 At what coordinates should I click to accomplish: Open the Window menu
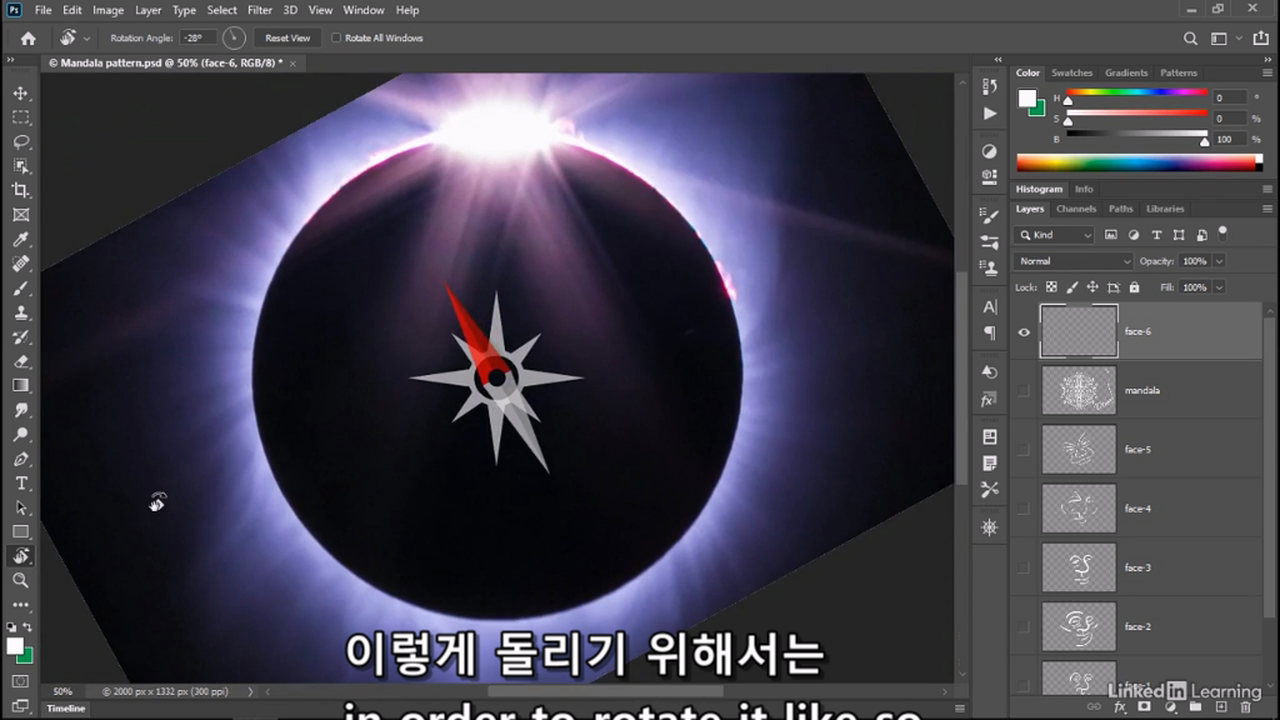(x=363, y=10)
